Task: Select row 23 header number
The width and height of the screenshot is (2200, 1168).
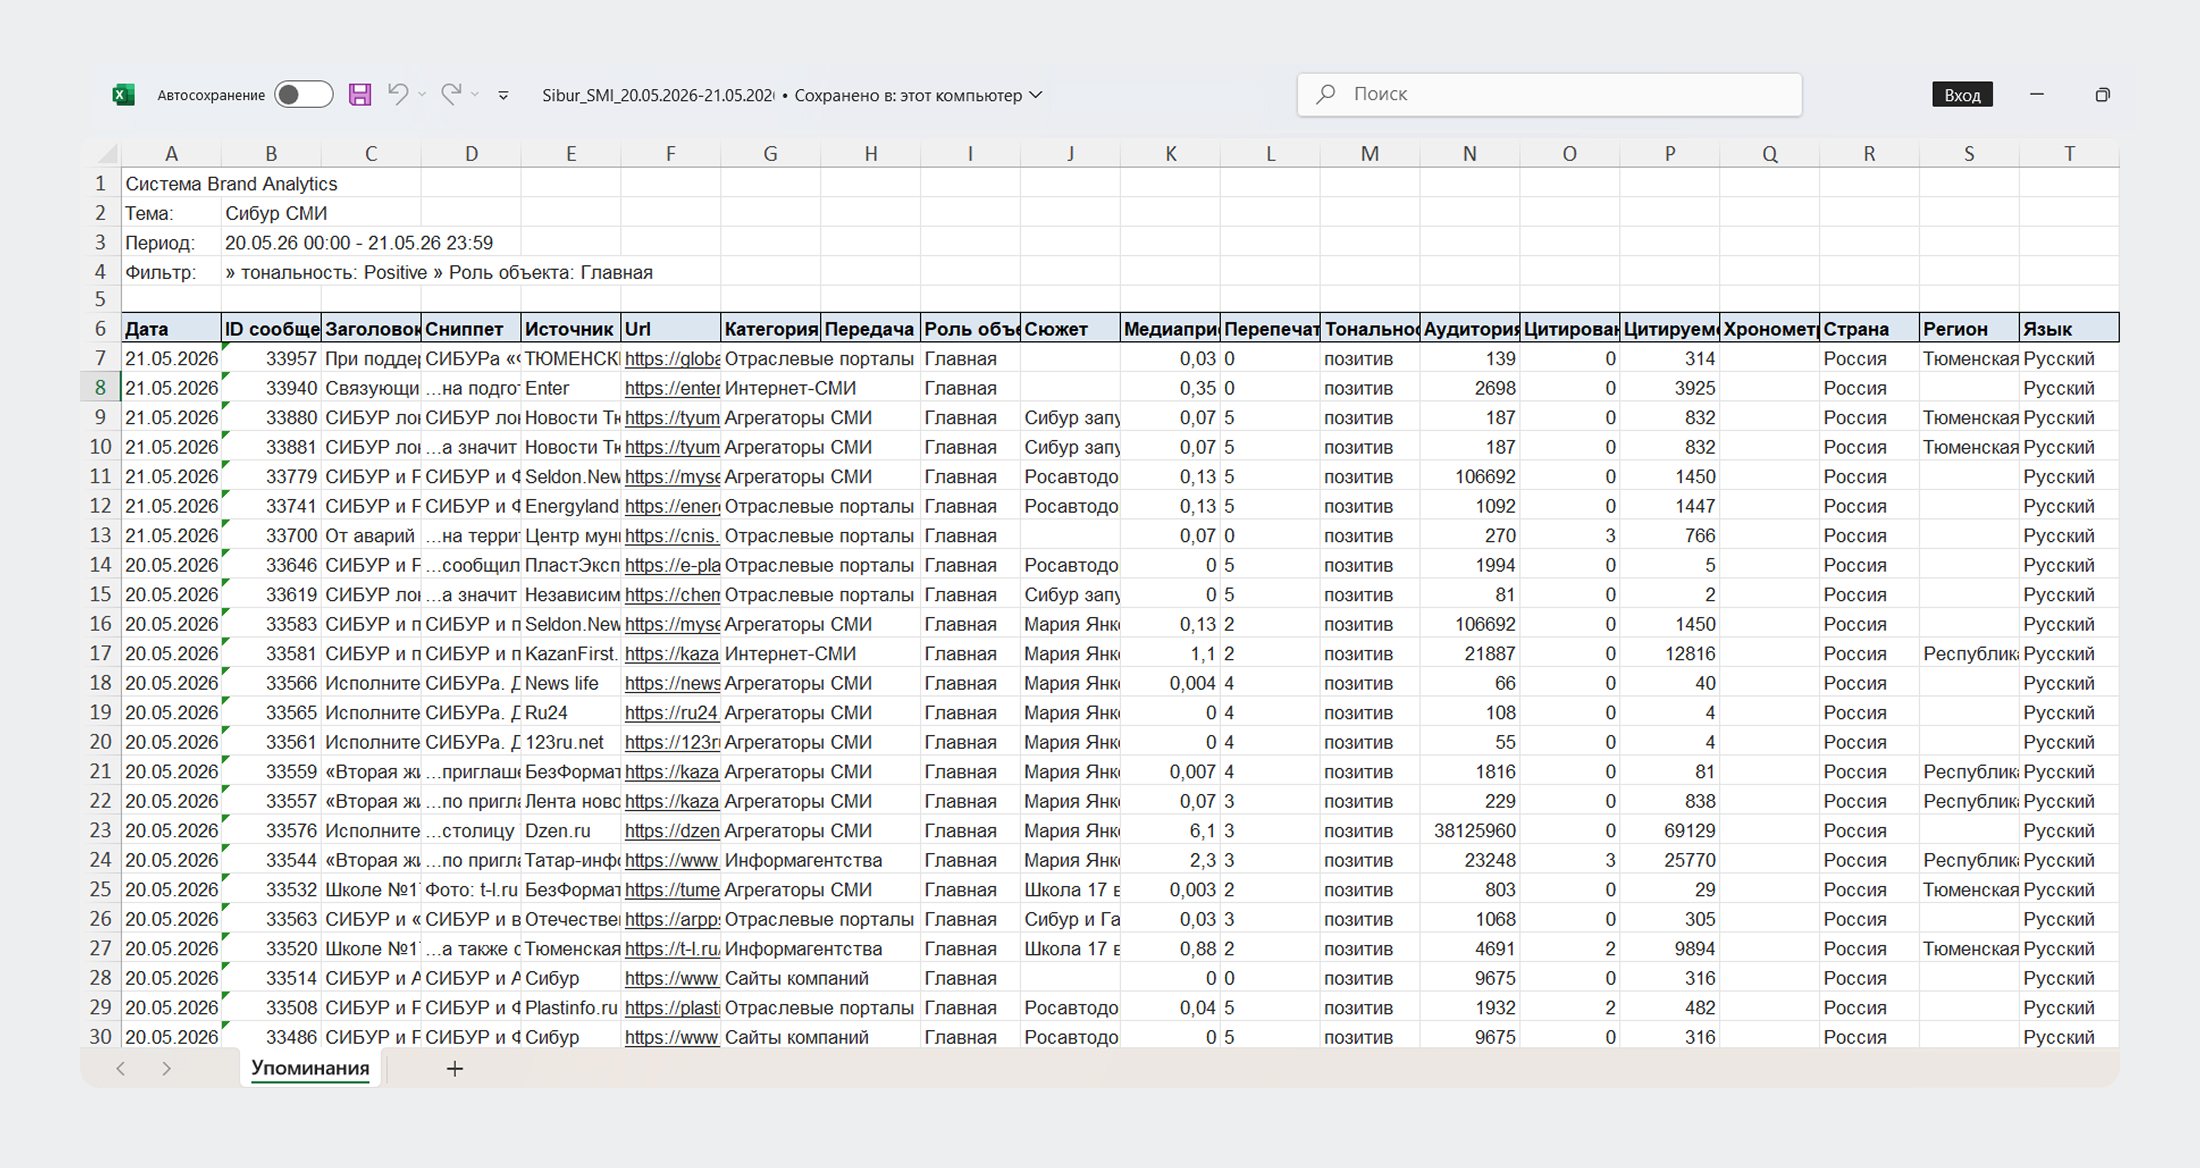Action: (100, 831)
